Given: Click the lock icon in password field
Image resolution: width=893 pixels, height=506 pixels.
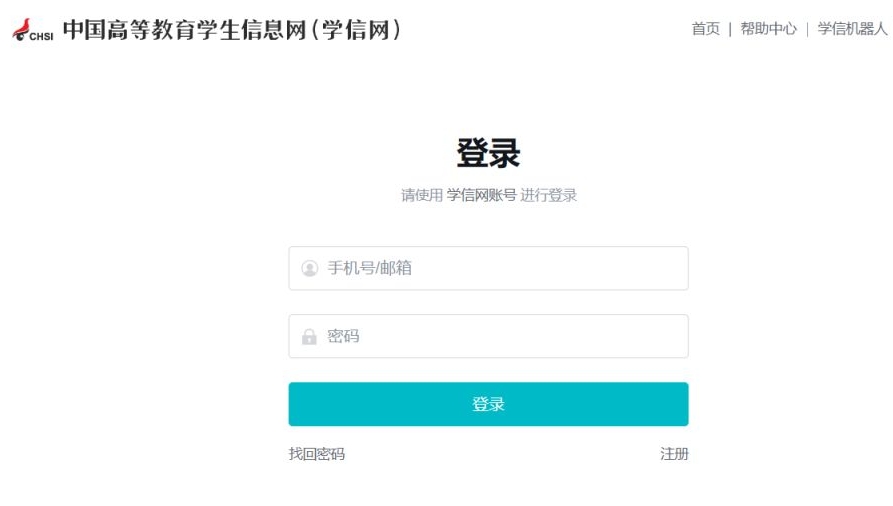Looking at the screenshot, I should [309, 337].
